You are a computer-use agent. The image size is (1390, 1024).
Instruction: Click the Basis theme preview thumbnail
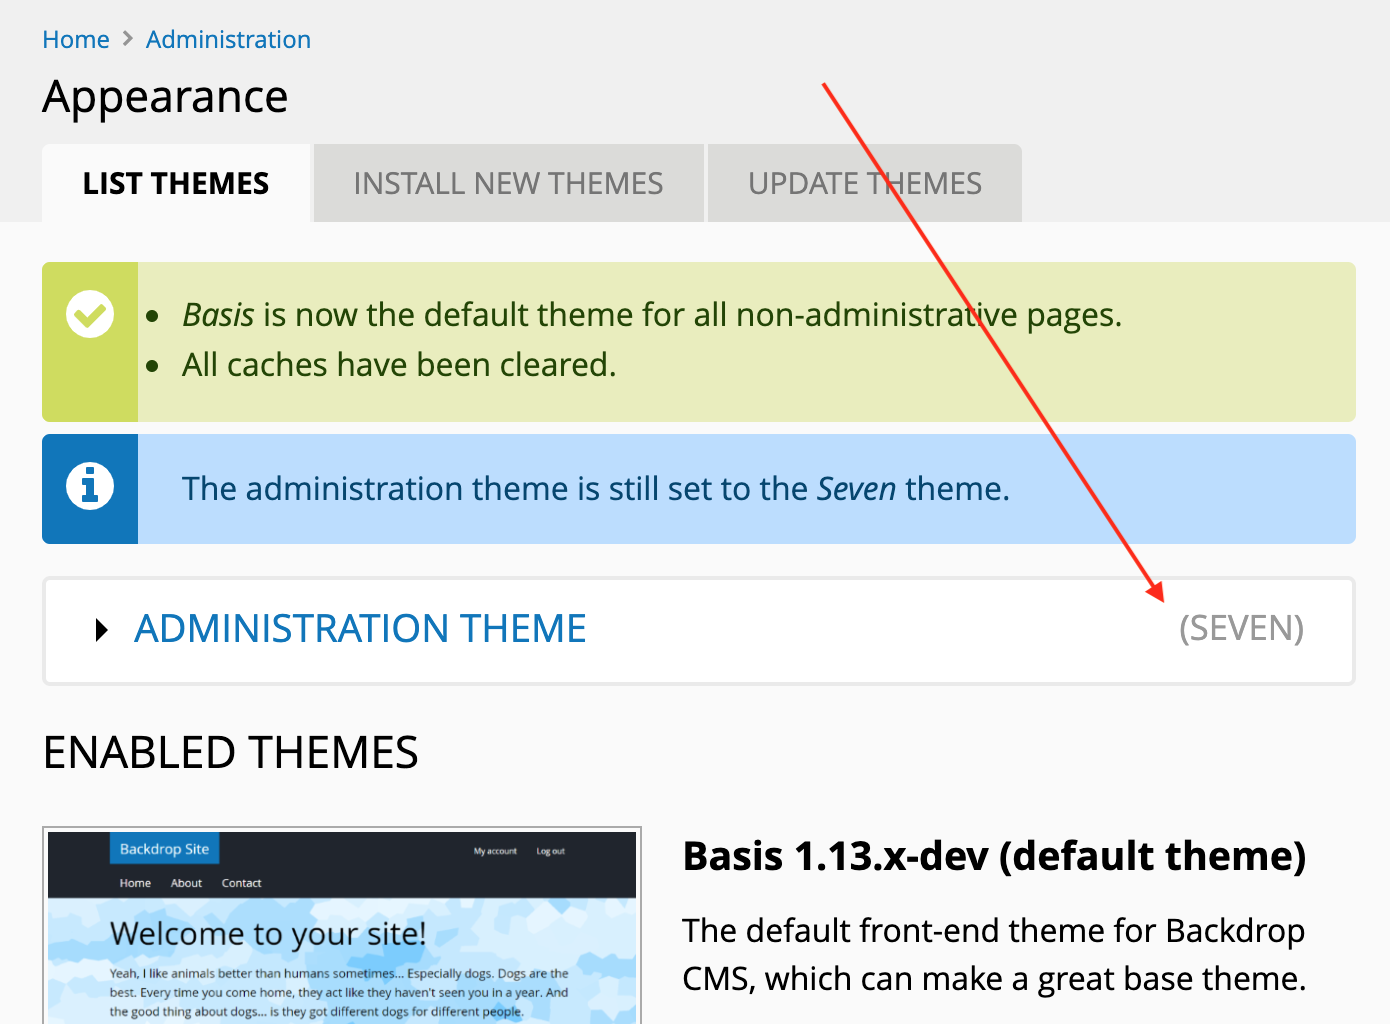341,925
